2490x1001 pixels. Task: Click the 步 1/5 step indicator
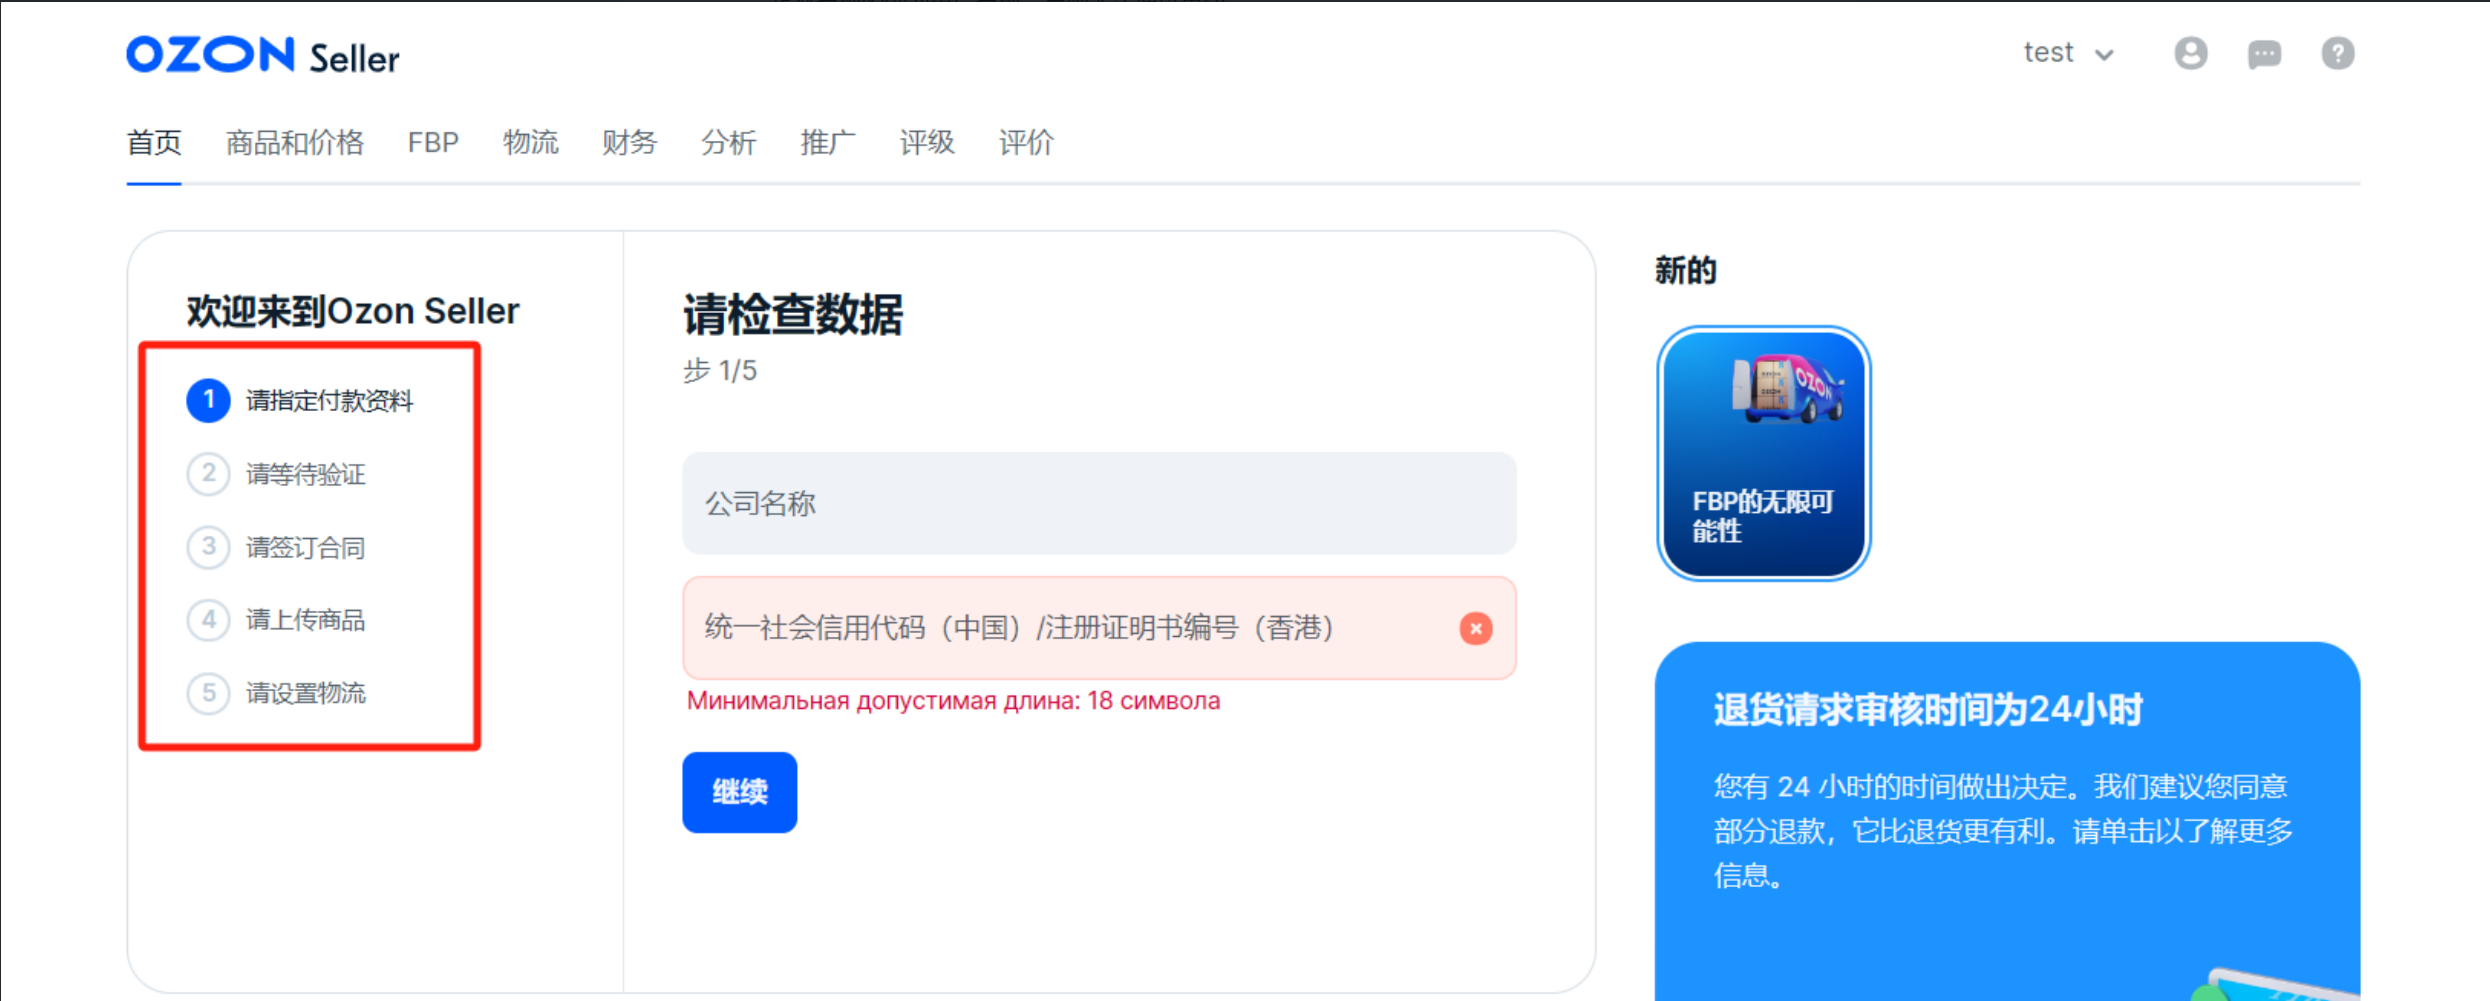720,371
